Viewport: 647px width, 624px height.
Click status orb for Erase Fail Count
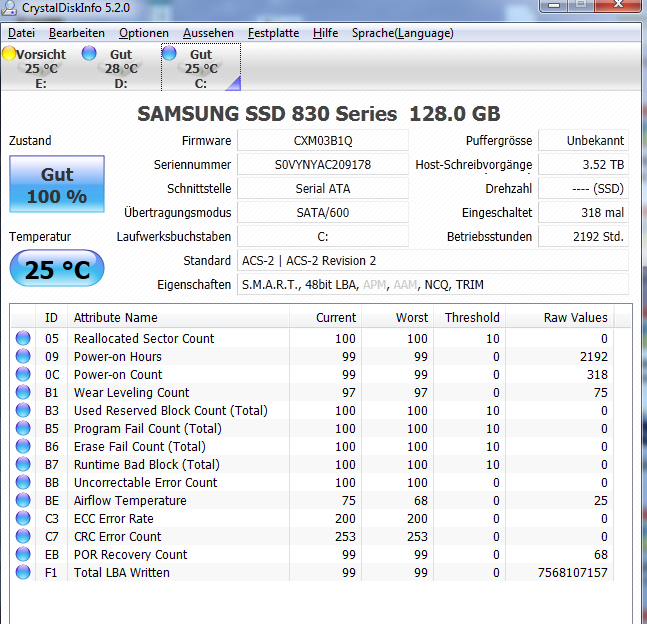[23, 446]
